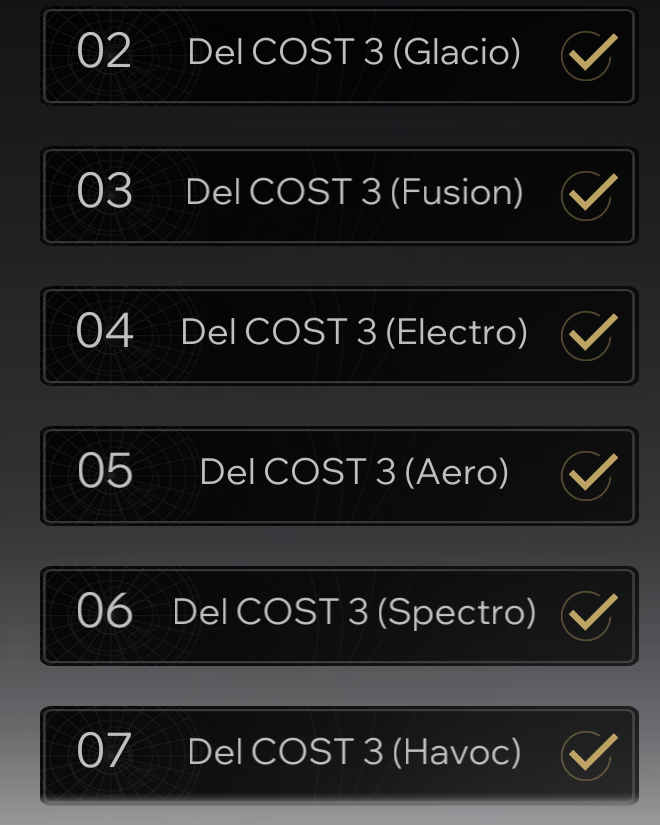Click the number 03 on the Fusion row
660x825 pixels.
point(104,192)
